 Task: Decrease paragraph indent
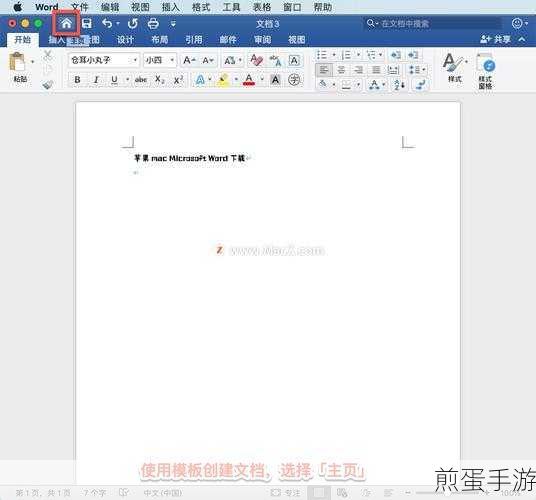[x=396, y=55]
